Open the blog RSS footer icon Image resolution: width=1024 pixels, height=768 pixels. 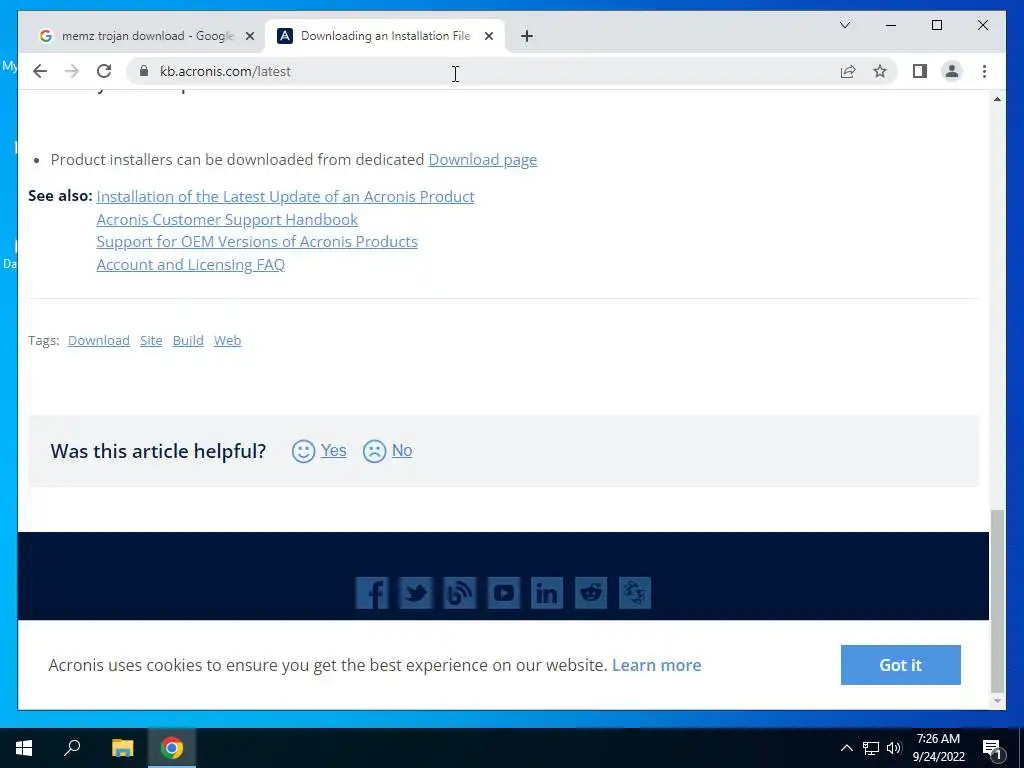[460, 593]
